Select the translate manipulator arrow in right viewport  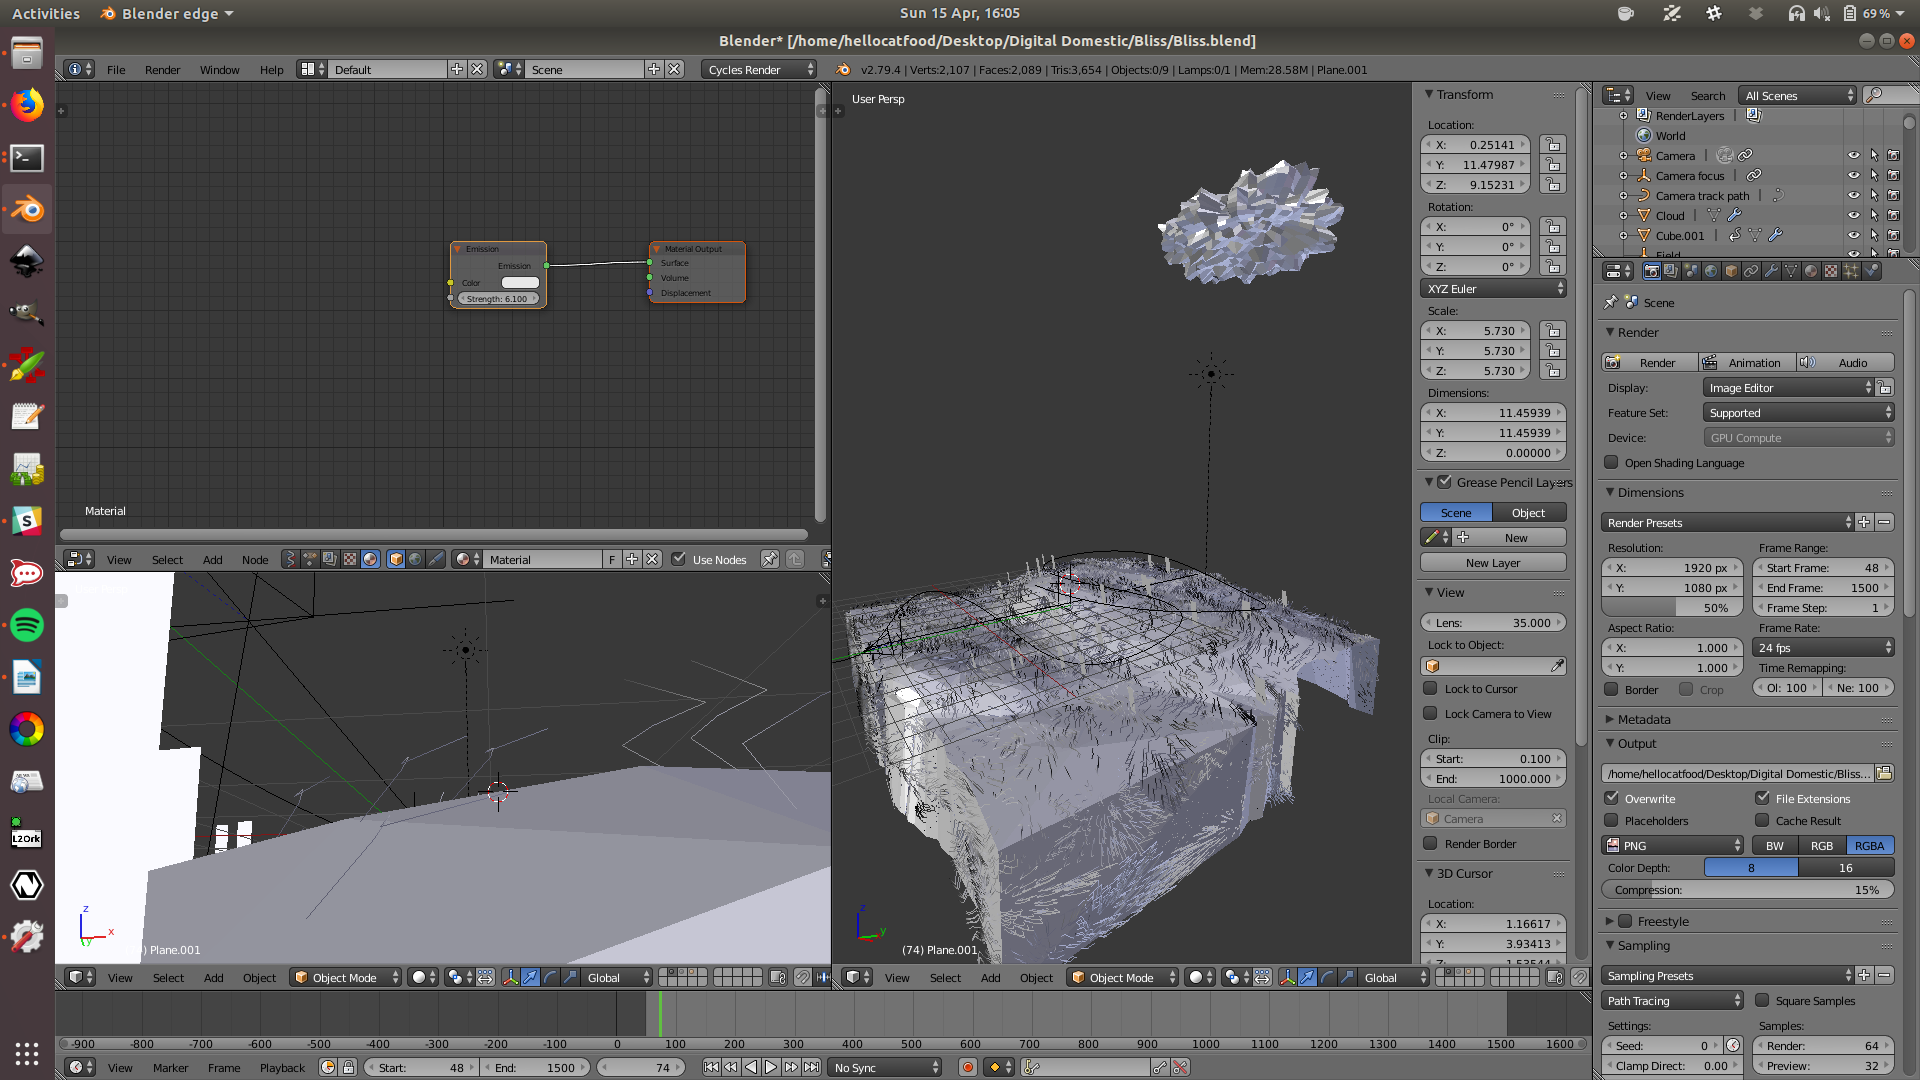[1307, 977]
